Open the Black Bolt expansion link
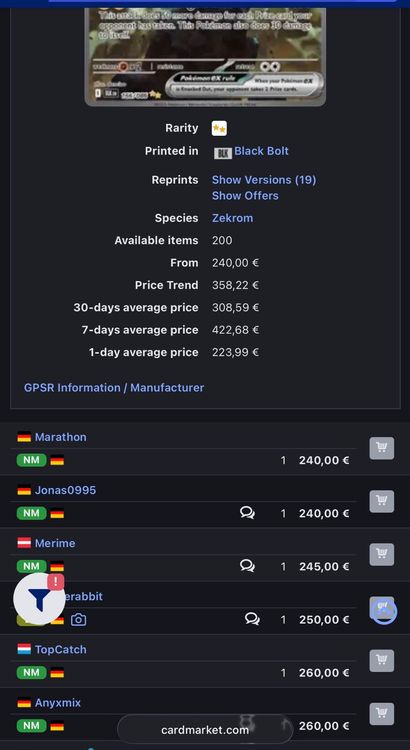Screen dimensions: 410x750 [261, 151]
